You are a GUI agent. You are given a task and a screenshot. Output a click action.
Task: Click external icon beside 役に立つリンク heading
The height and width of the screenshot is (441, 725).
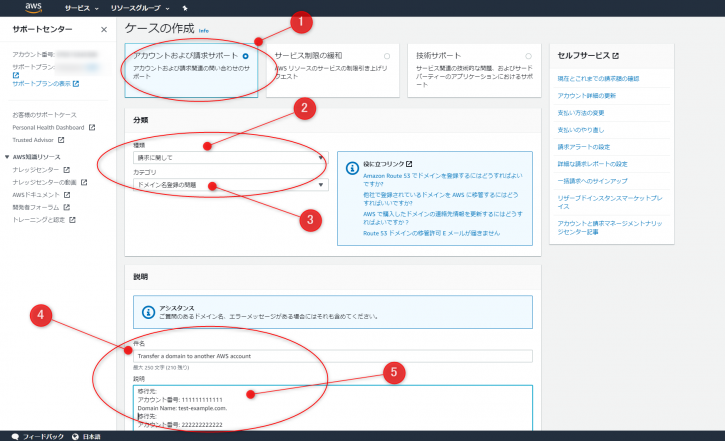pyautogui.click(x=409, y=164)
